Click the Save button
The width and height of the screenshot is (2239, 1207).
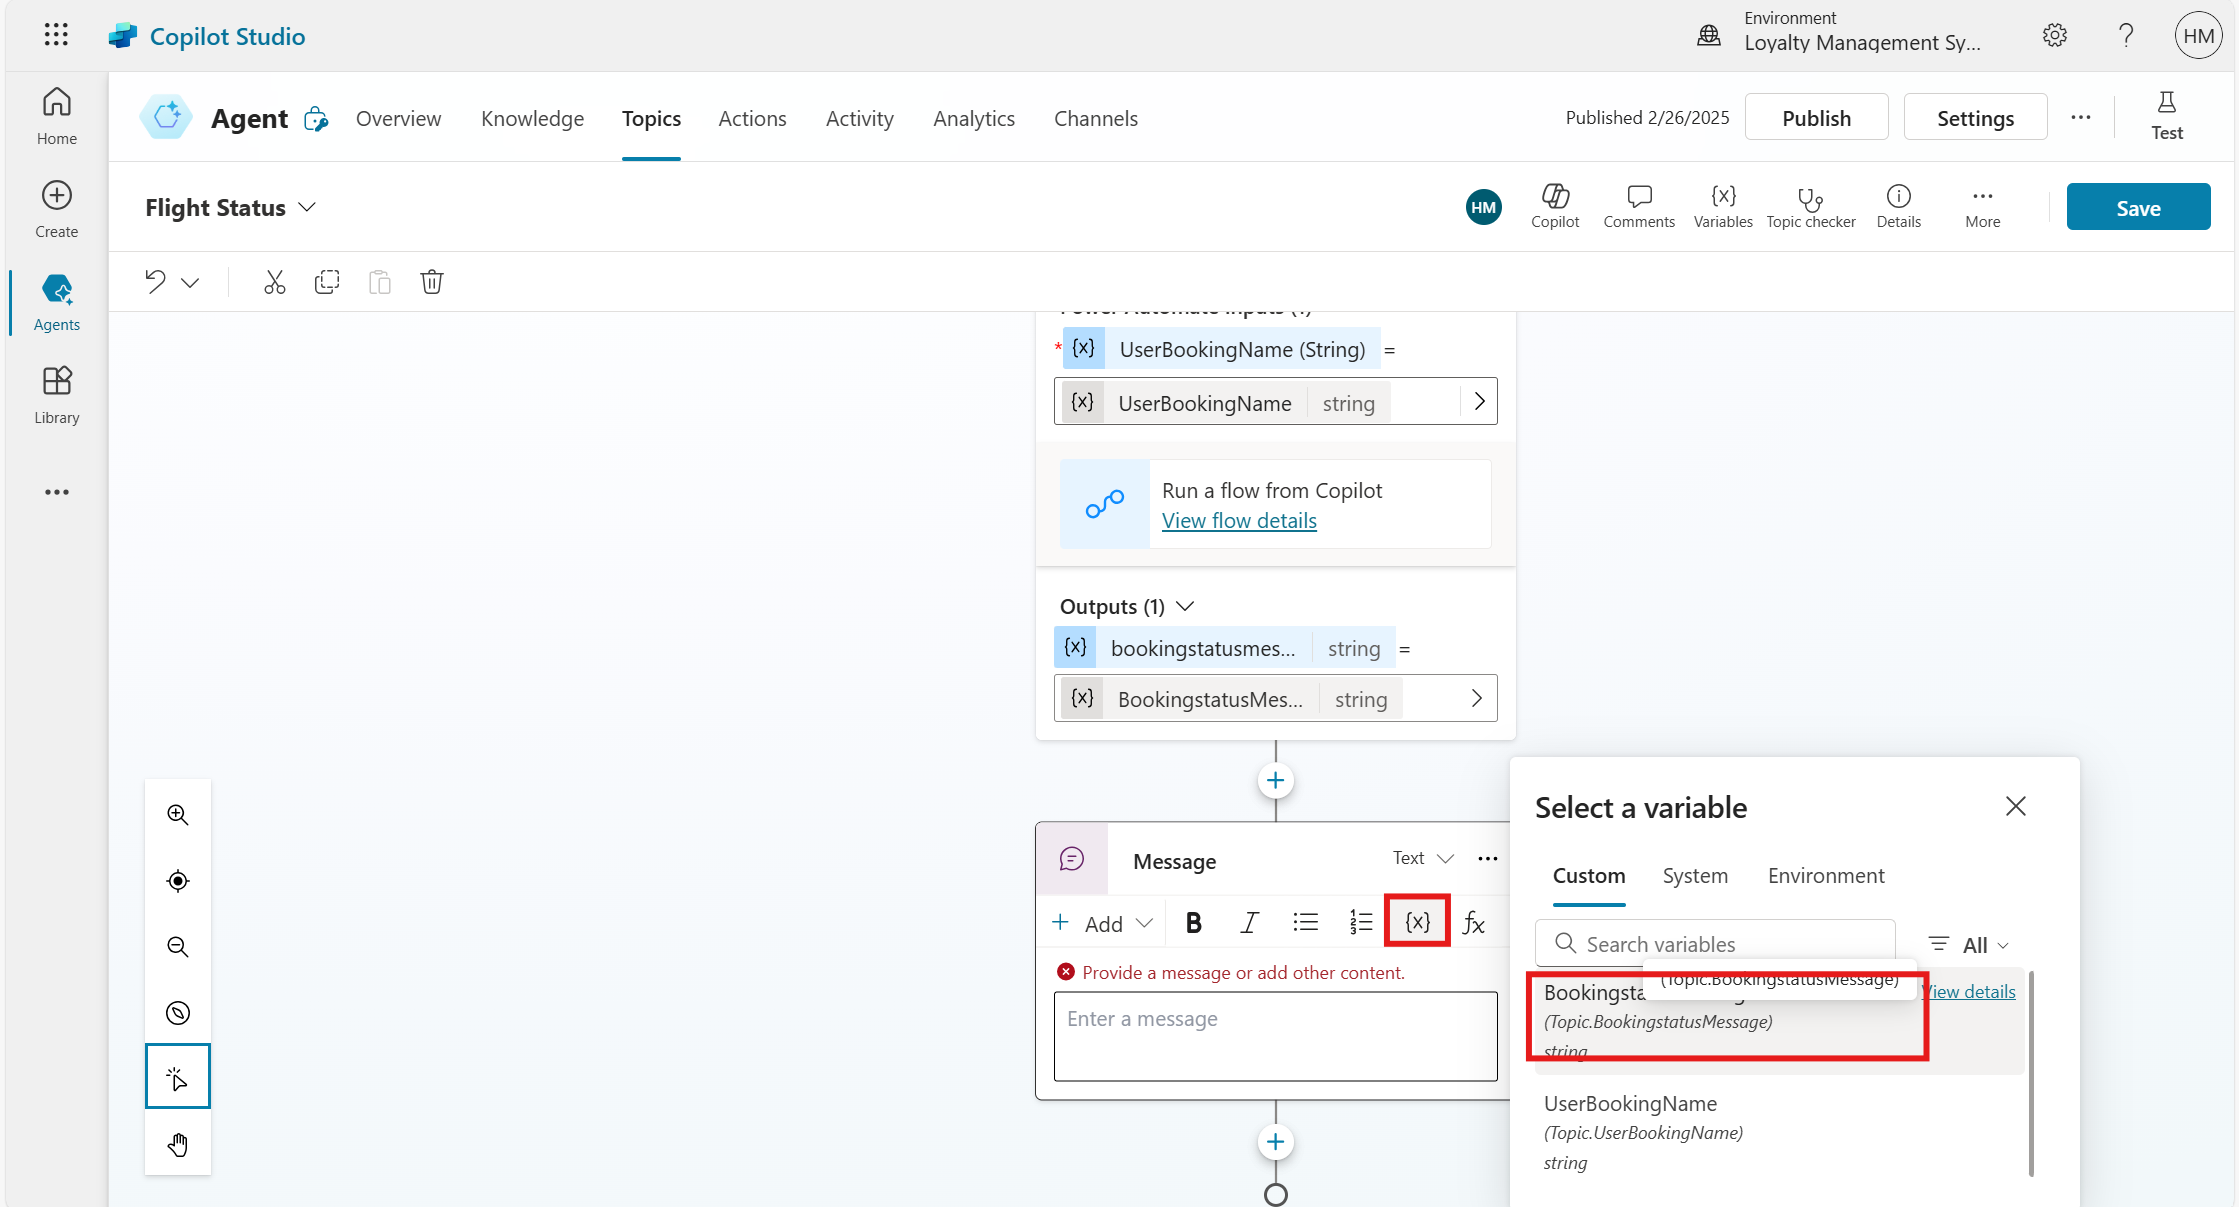coord(2138,207)
